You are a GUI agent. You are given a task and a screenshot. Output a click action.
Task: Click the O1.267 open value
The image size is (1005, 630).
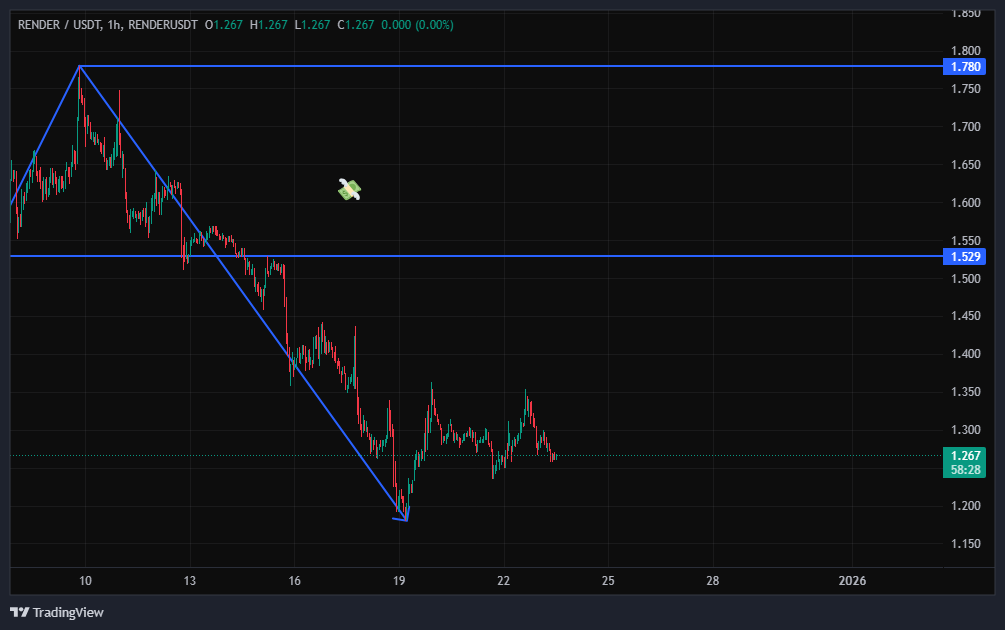tap(224, 25)
